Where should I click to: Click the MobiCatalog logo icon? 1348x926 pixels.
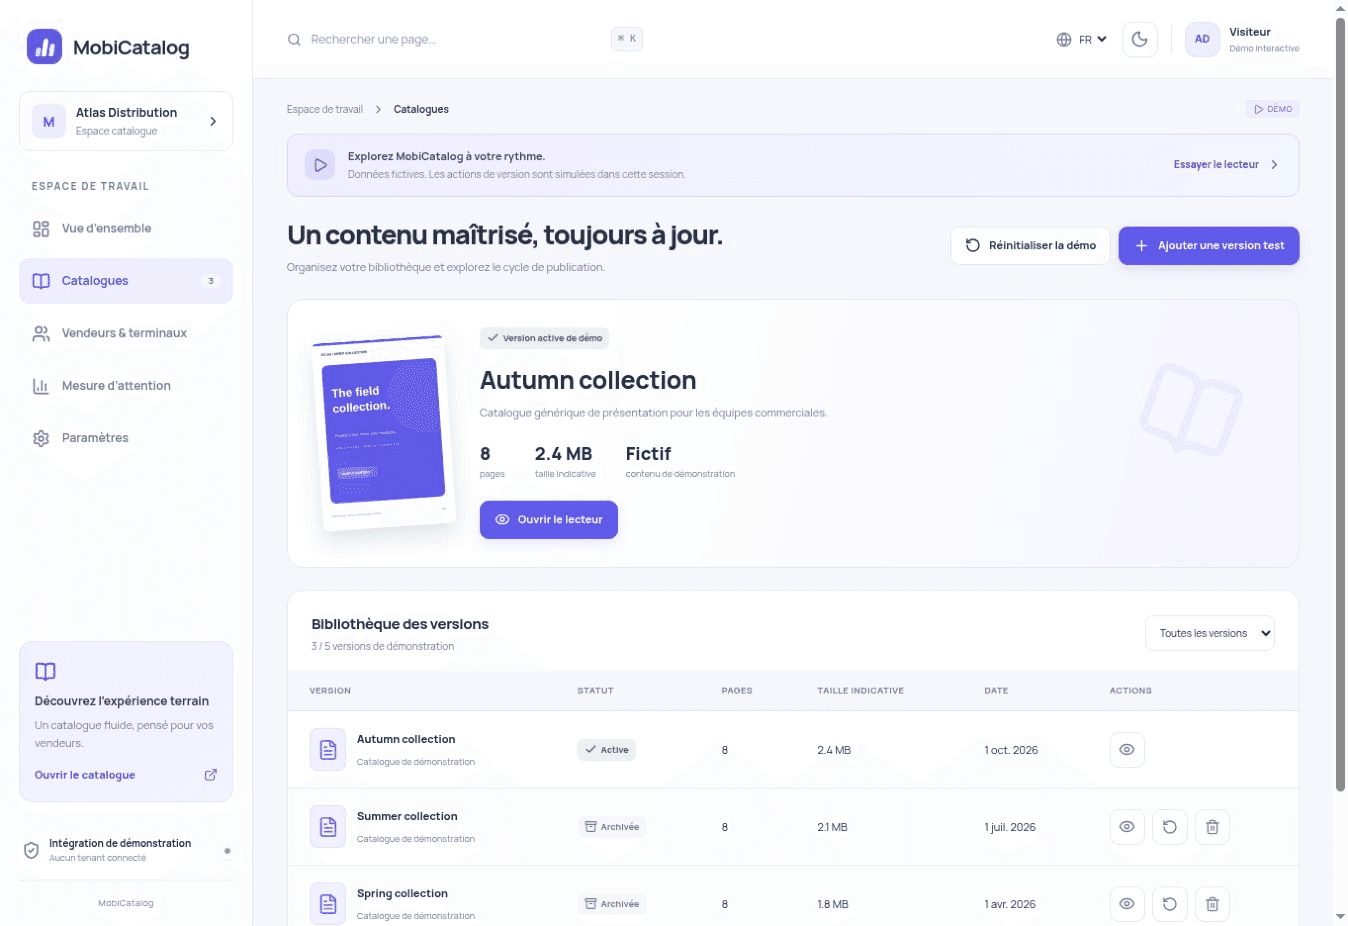pos(44,46)
